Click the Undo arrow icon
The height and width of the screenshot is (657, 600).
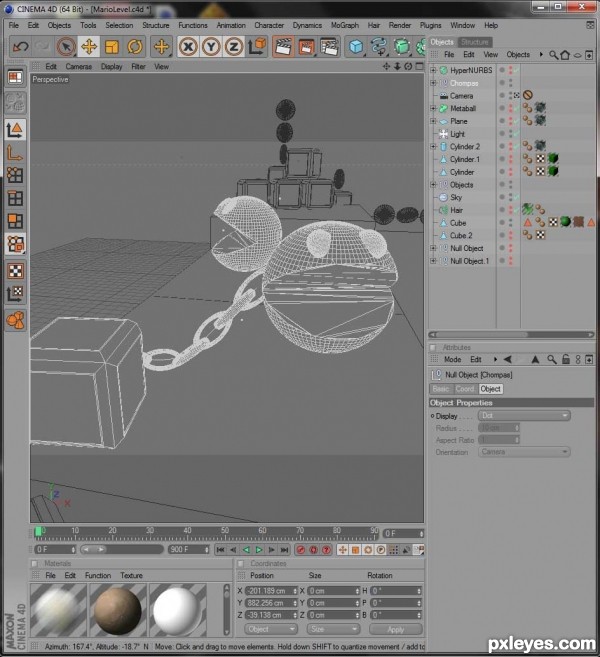coord(20,47)
